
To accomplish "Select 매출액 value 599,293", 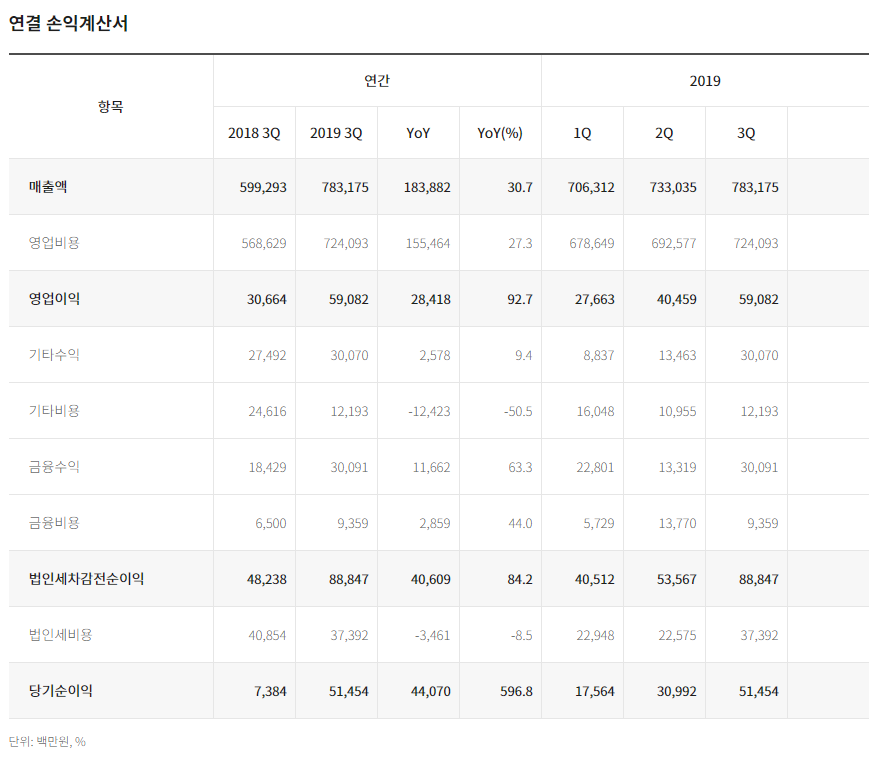I will (263, 187).
